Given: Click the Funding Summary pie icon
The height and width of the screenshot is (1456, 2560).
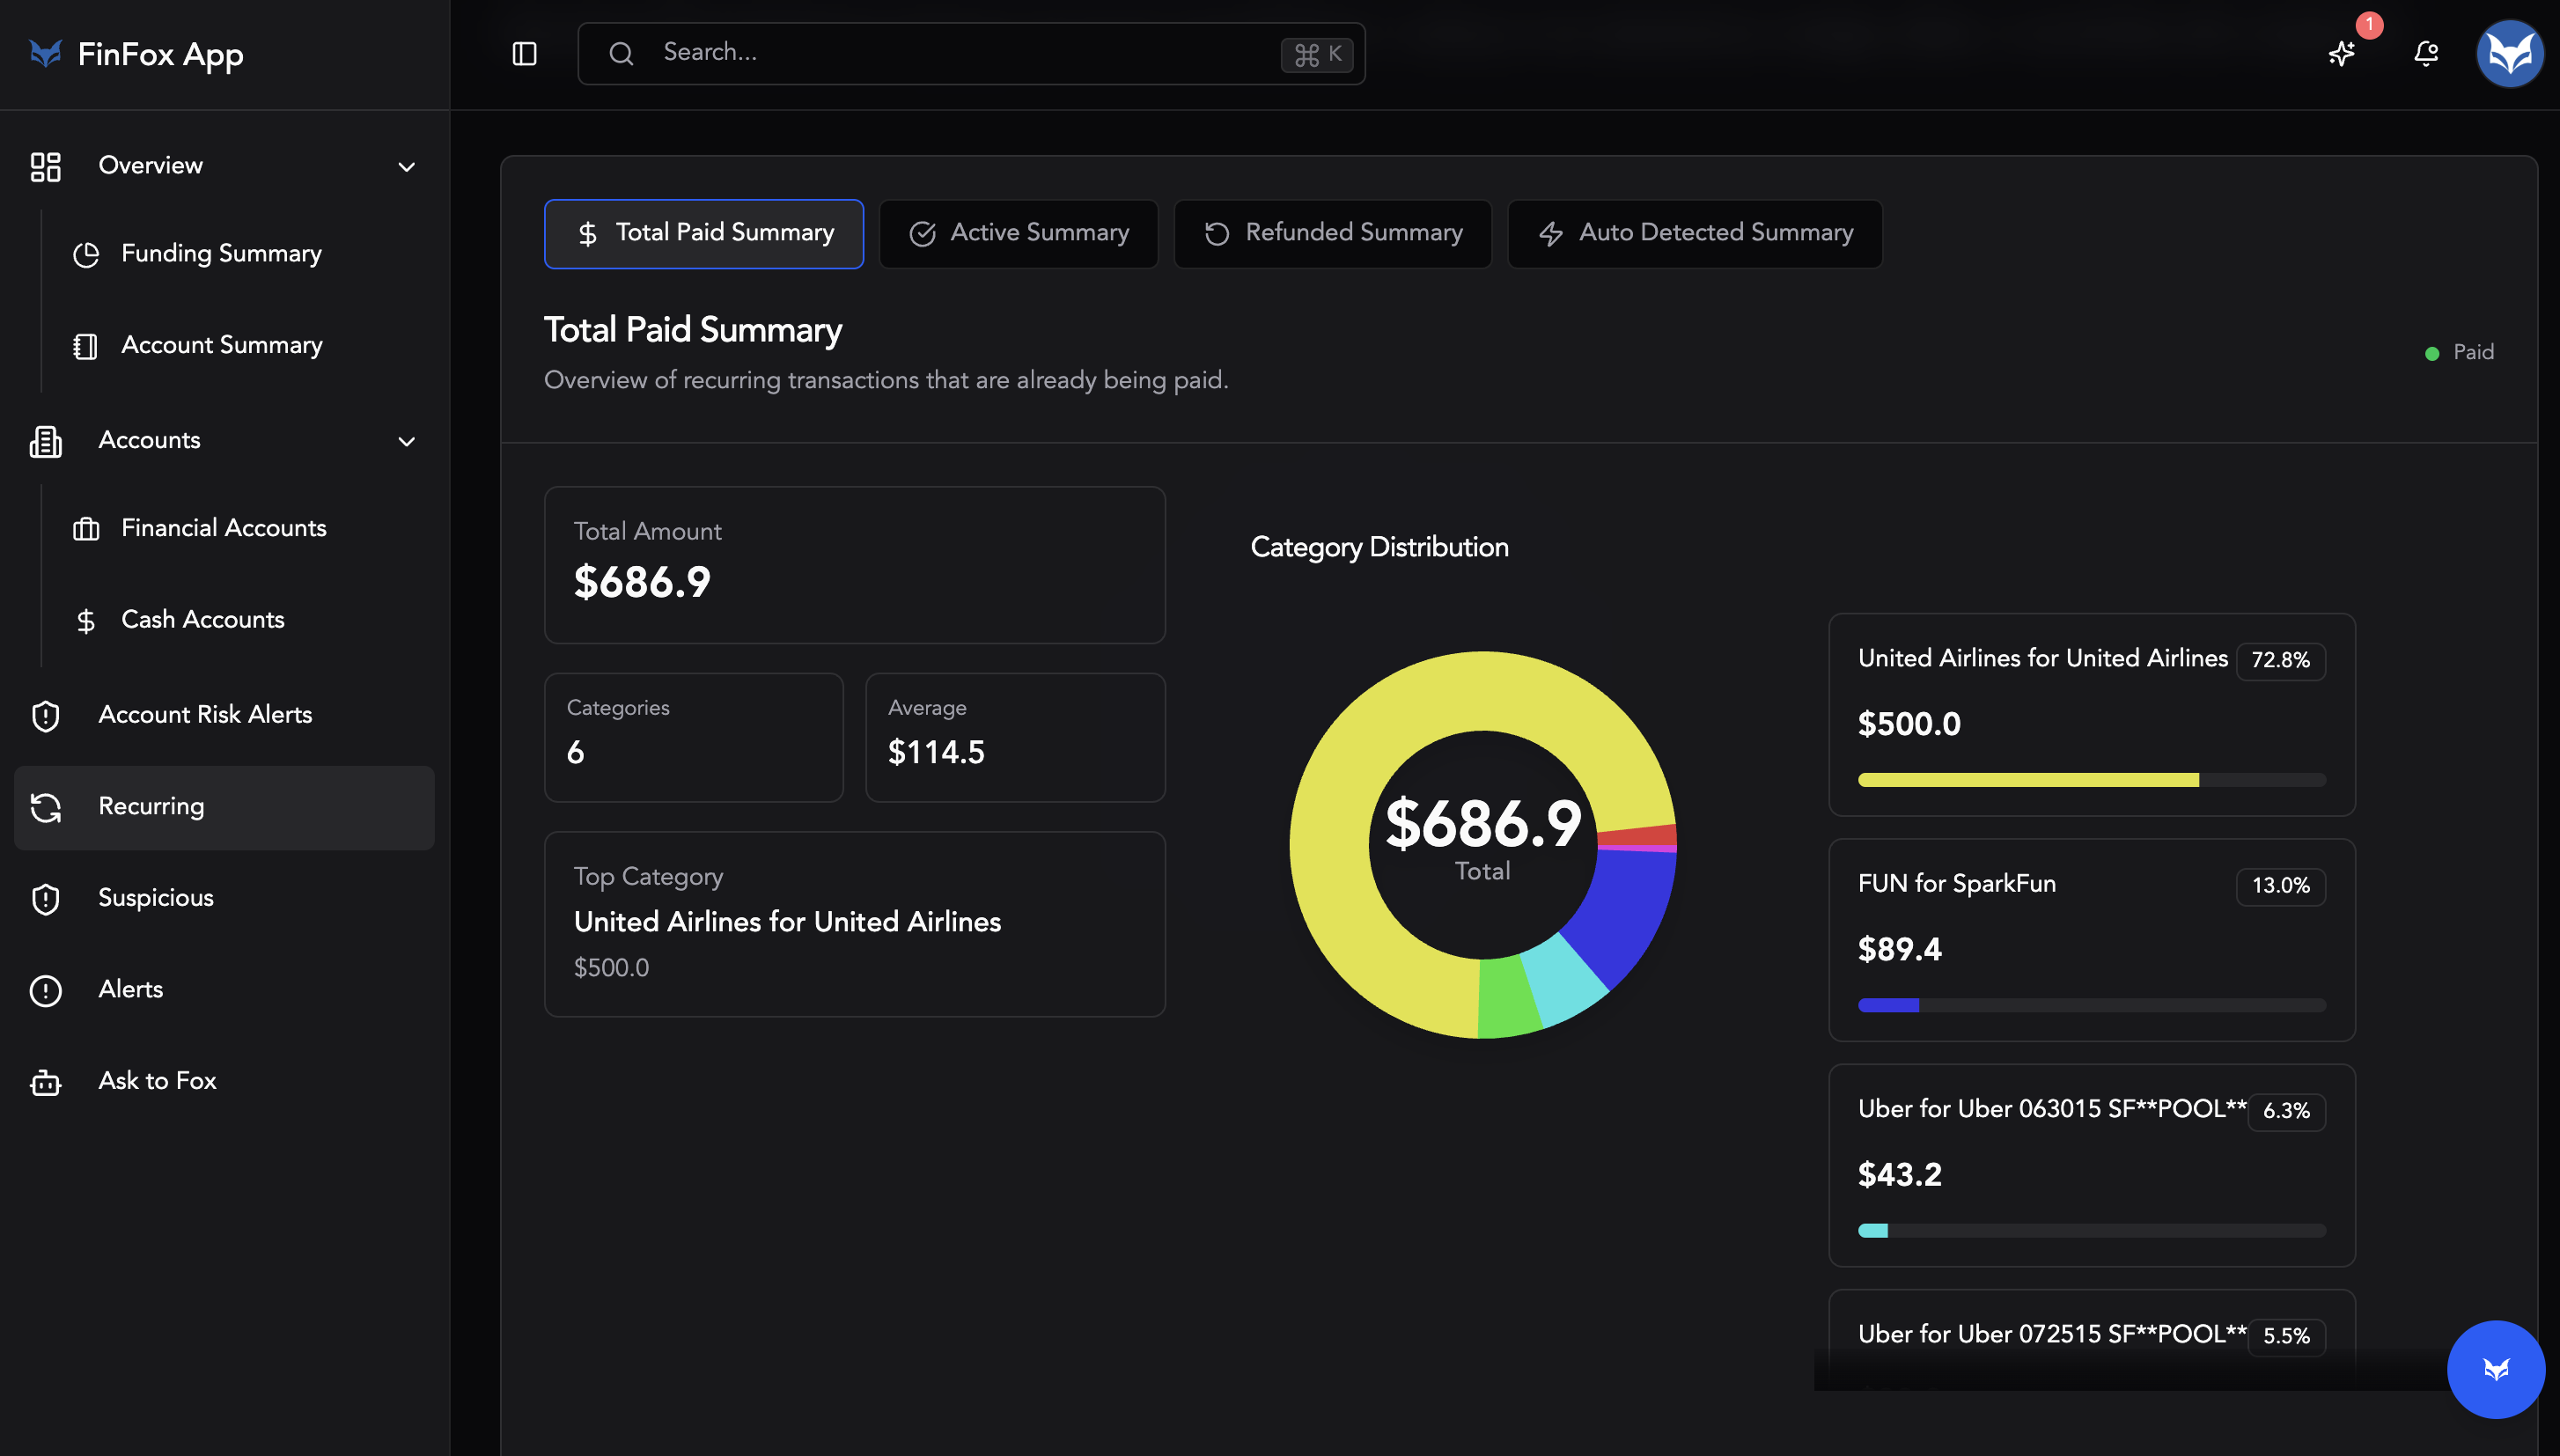Looking at the screenshot, I should coord(86,254).
